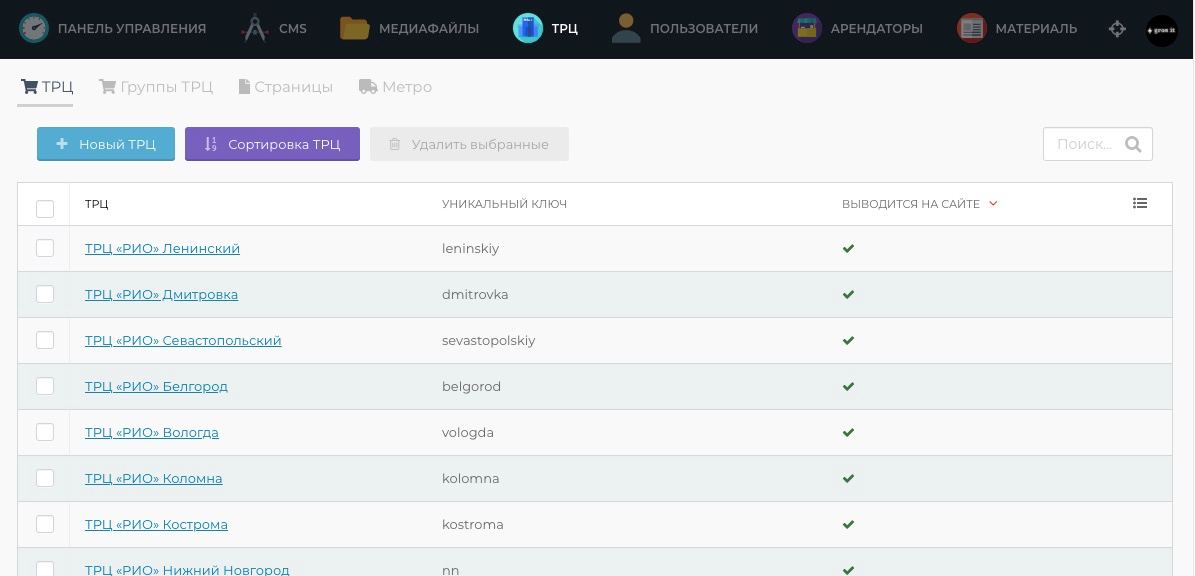This screenshot has height=576, width=1195.
Task: Click the CMS compass icon
Action: point(255,28)
